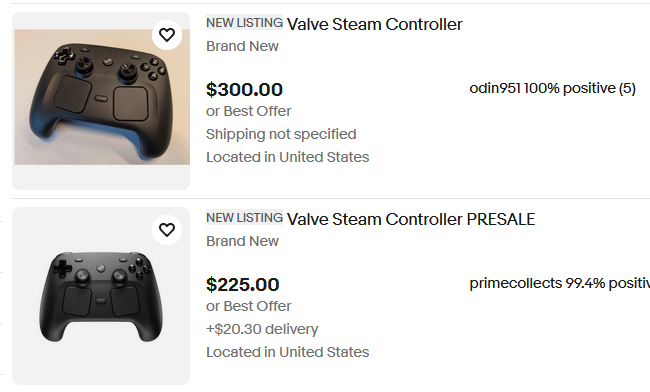Click "or Best Offer" under $300.00
This screenshot has width=650, height=392.
coord(249,111)
